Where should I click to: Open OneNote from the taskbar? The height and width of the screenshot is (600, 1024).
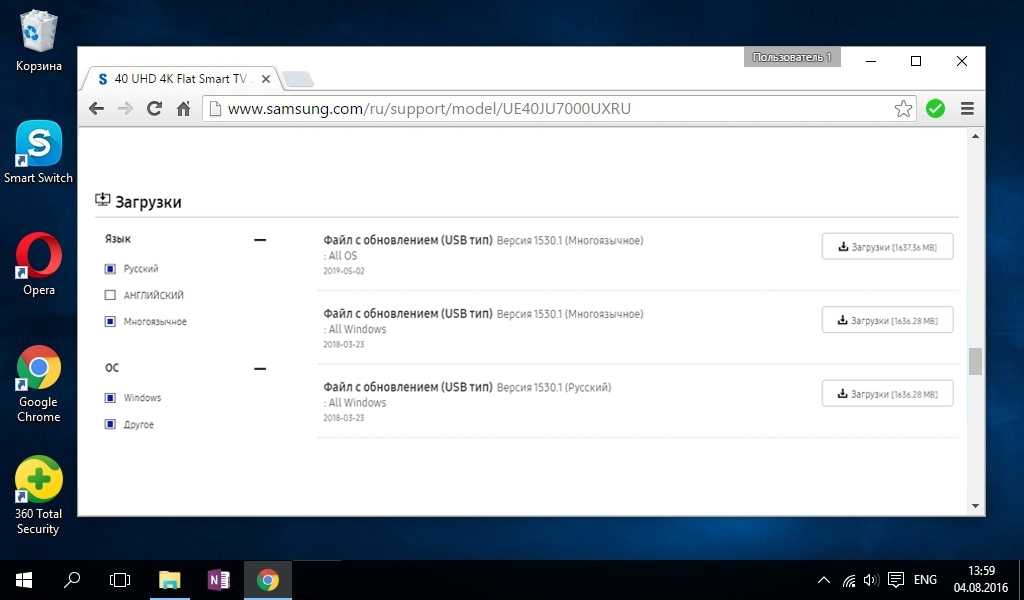point(218,580)
